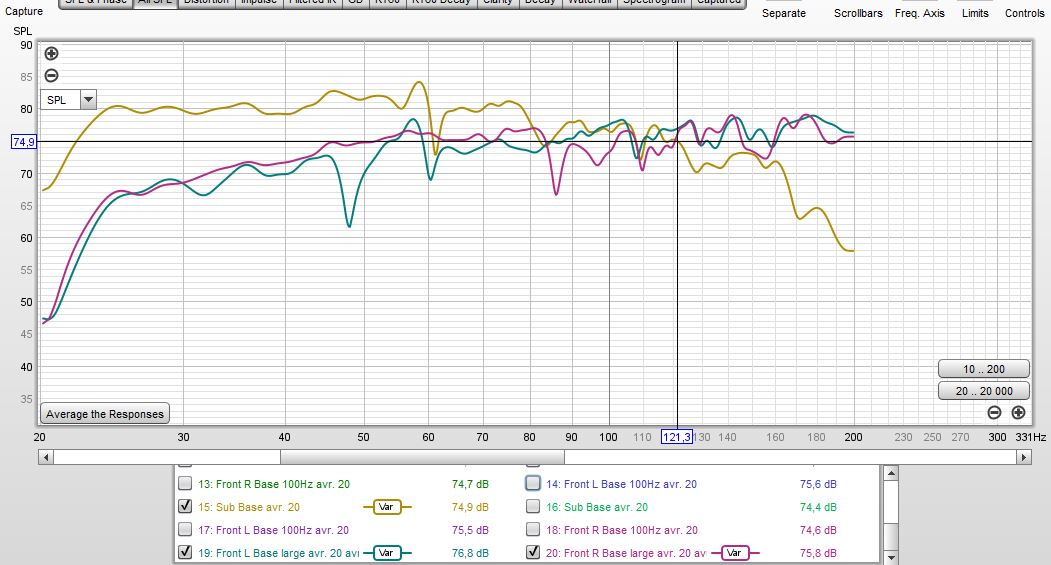Enable trace 17: Front L Base 100Hz
The image size is (1051, 565).
[x=185, y=529]
